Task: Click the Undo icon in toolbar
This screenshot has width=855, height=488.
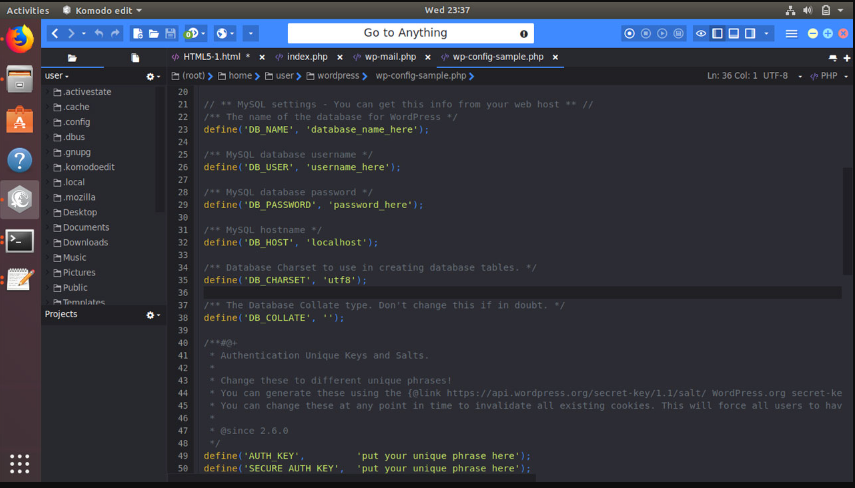Action: click(x=99, y=33)
